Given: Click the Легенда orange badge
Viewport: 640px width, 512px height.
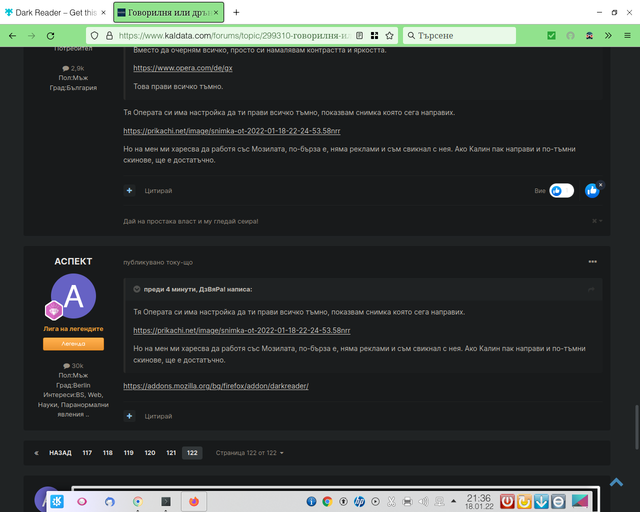Looking at the screenshot, I should (x=73, y=344).
